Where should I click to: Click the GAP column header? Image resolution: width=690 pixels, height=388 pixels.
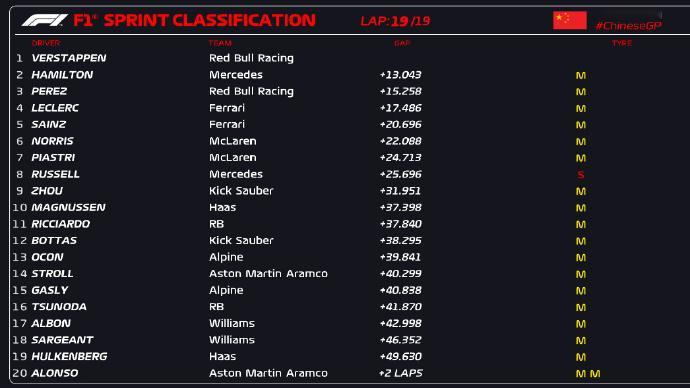coord(402,43)
